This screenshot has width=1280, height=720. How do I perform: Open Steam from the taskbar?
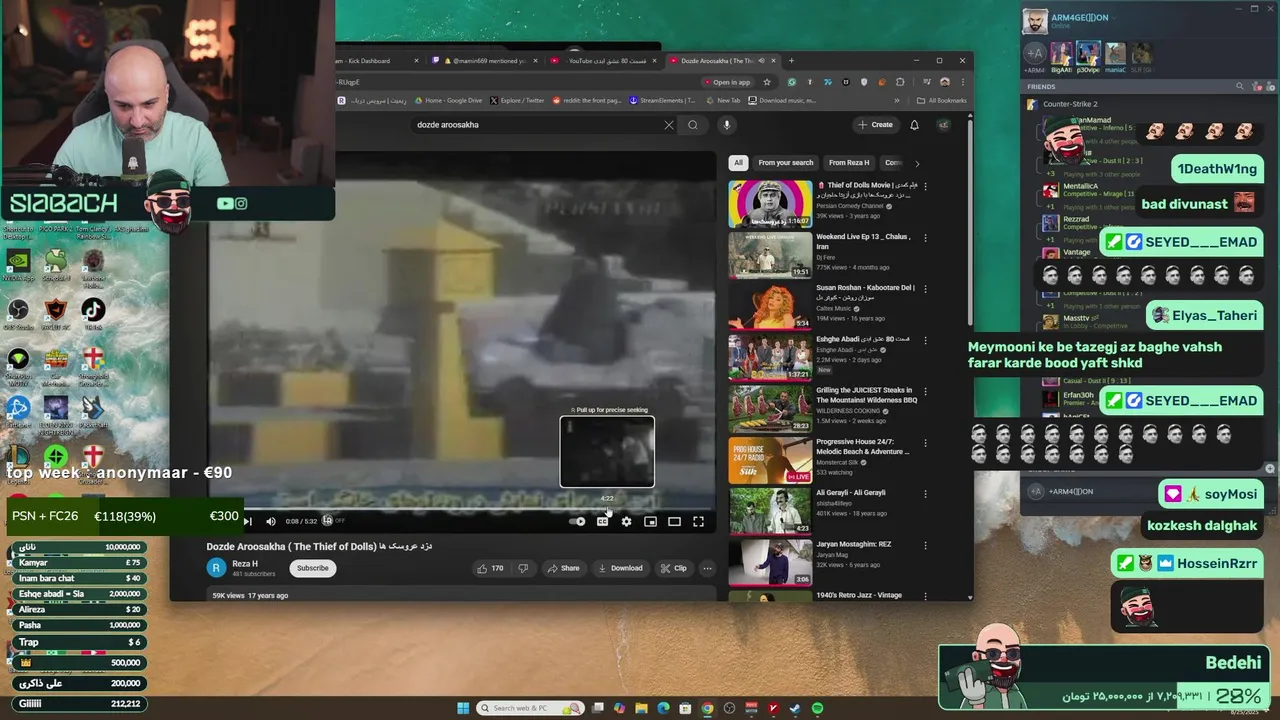click(x=795, y=708)
